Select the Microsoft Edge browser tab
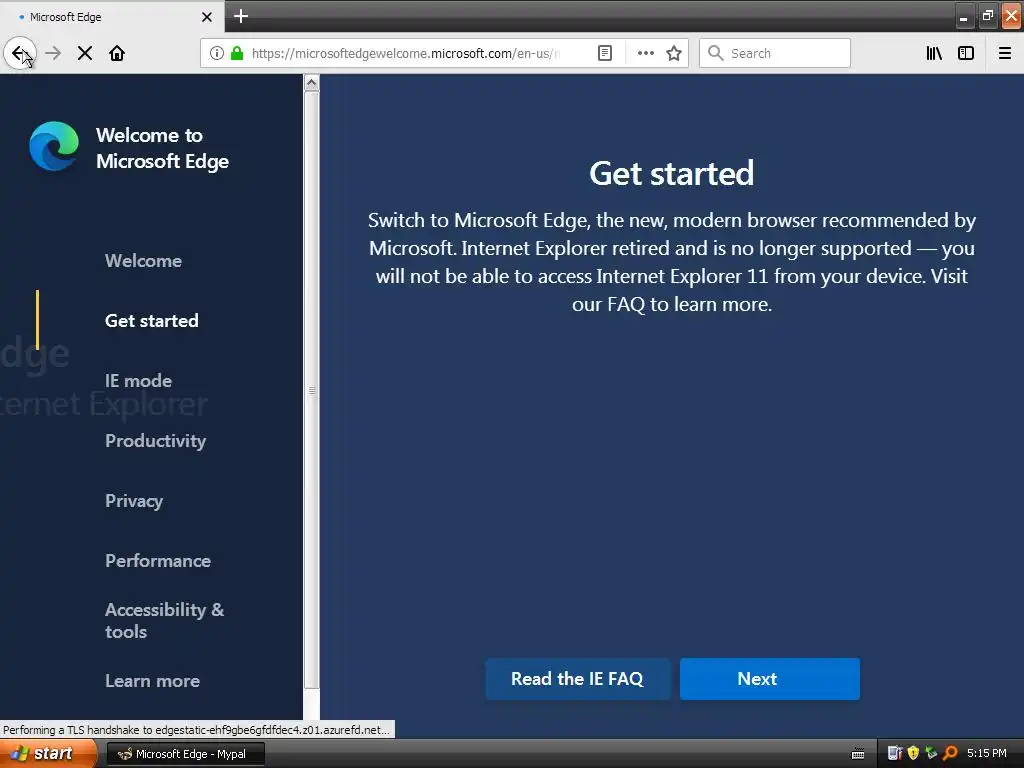1024x768 pixels. (112, 17)
